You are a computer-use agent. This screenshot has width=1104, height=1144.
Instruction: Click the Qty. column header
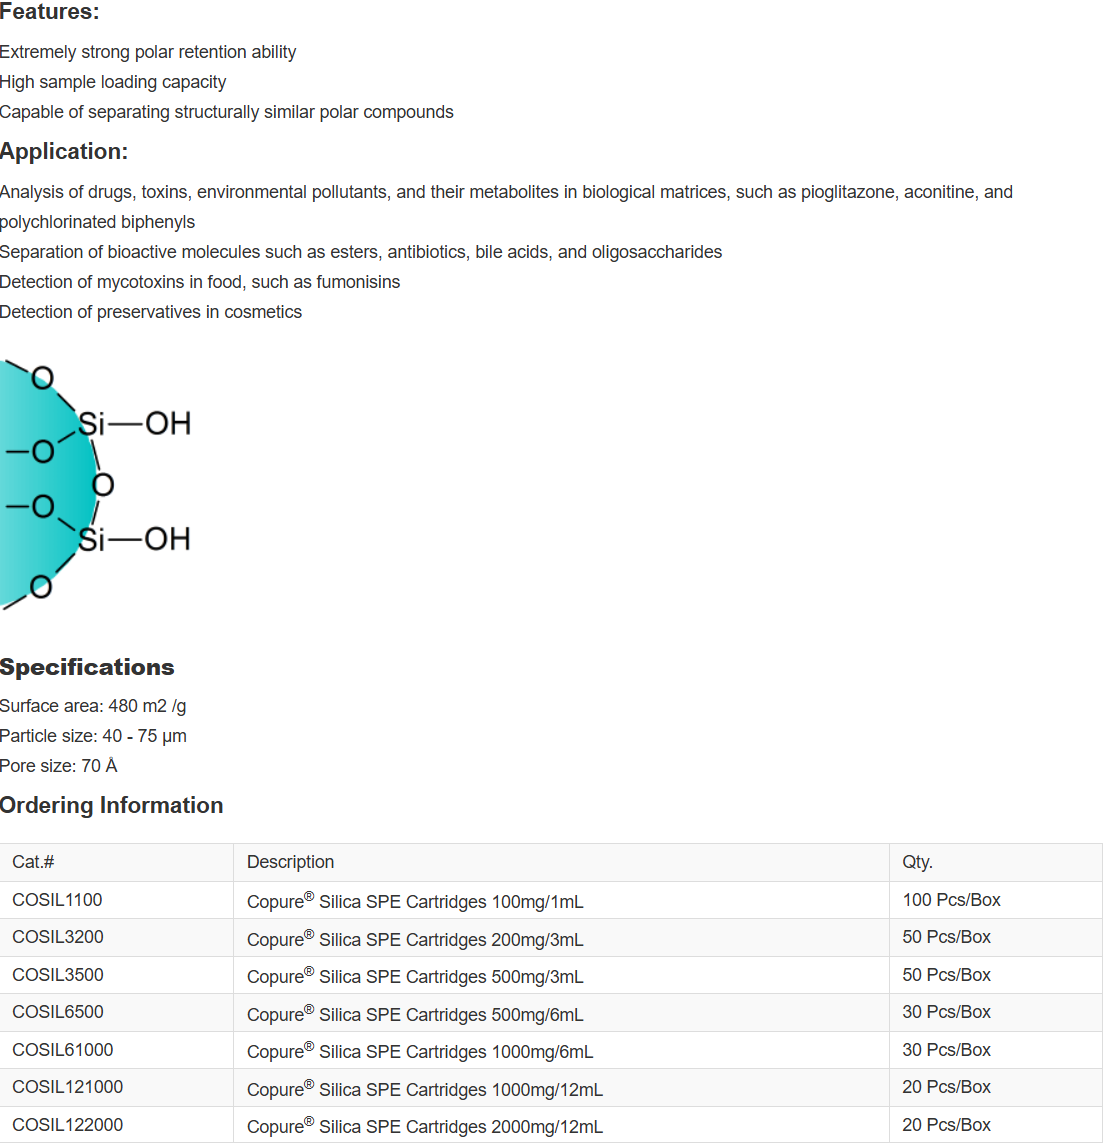coord(917,862)
